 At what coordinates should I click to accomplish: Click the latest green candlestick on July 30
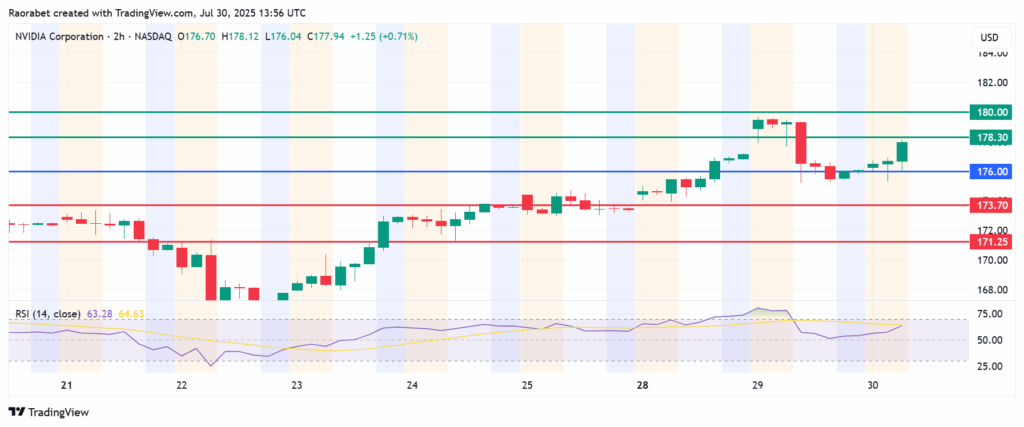click(902, 151)
